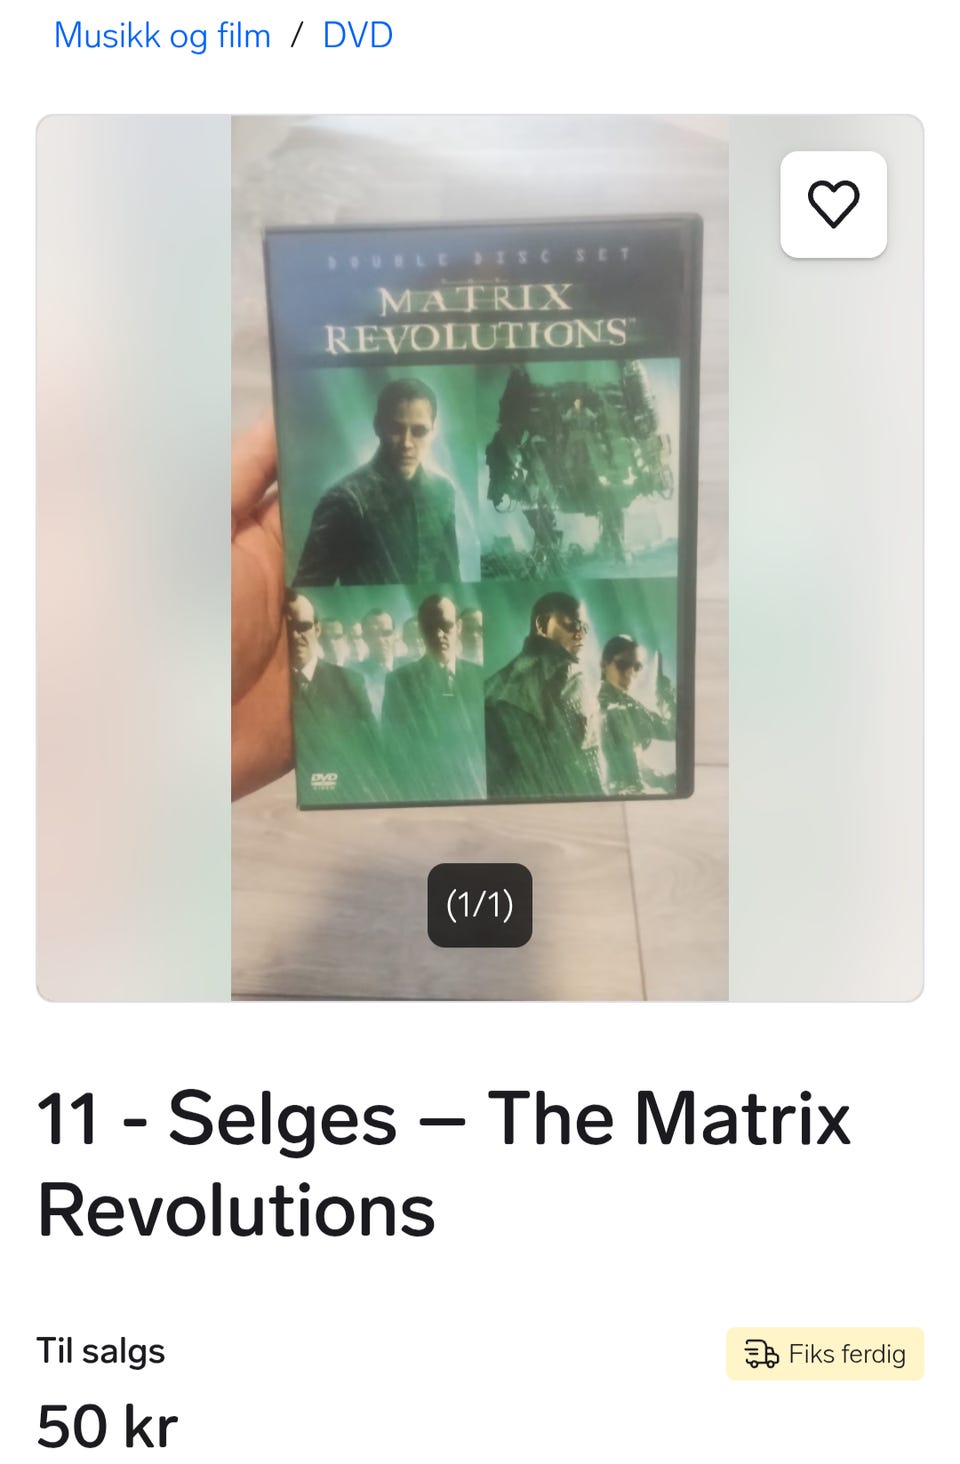Click the (1/1) image counter

[480, 905]
